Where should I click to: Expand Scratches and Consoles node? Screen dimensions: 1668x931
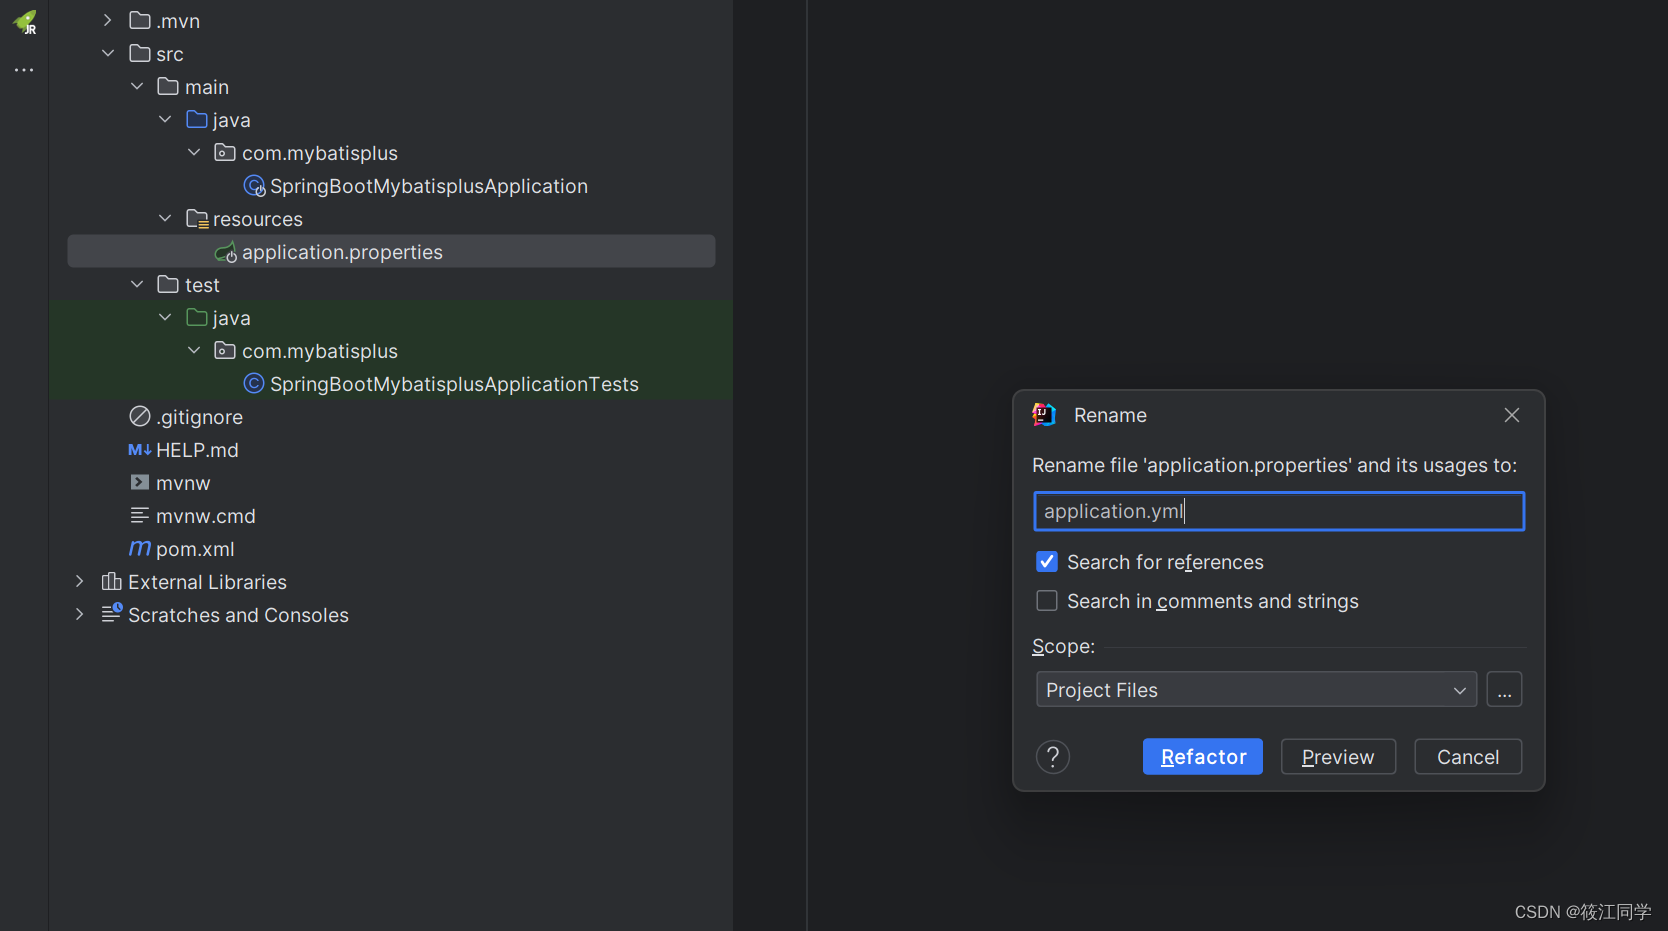pos(80,614)
